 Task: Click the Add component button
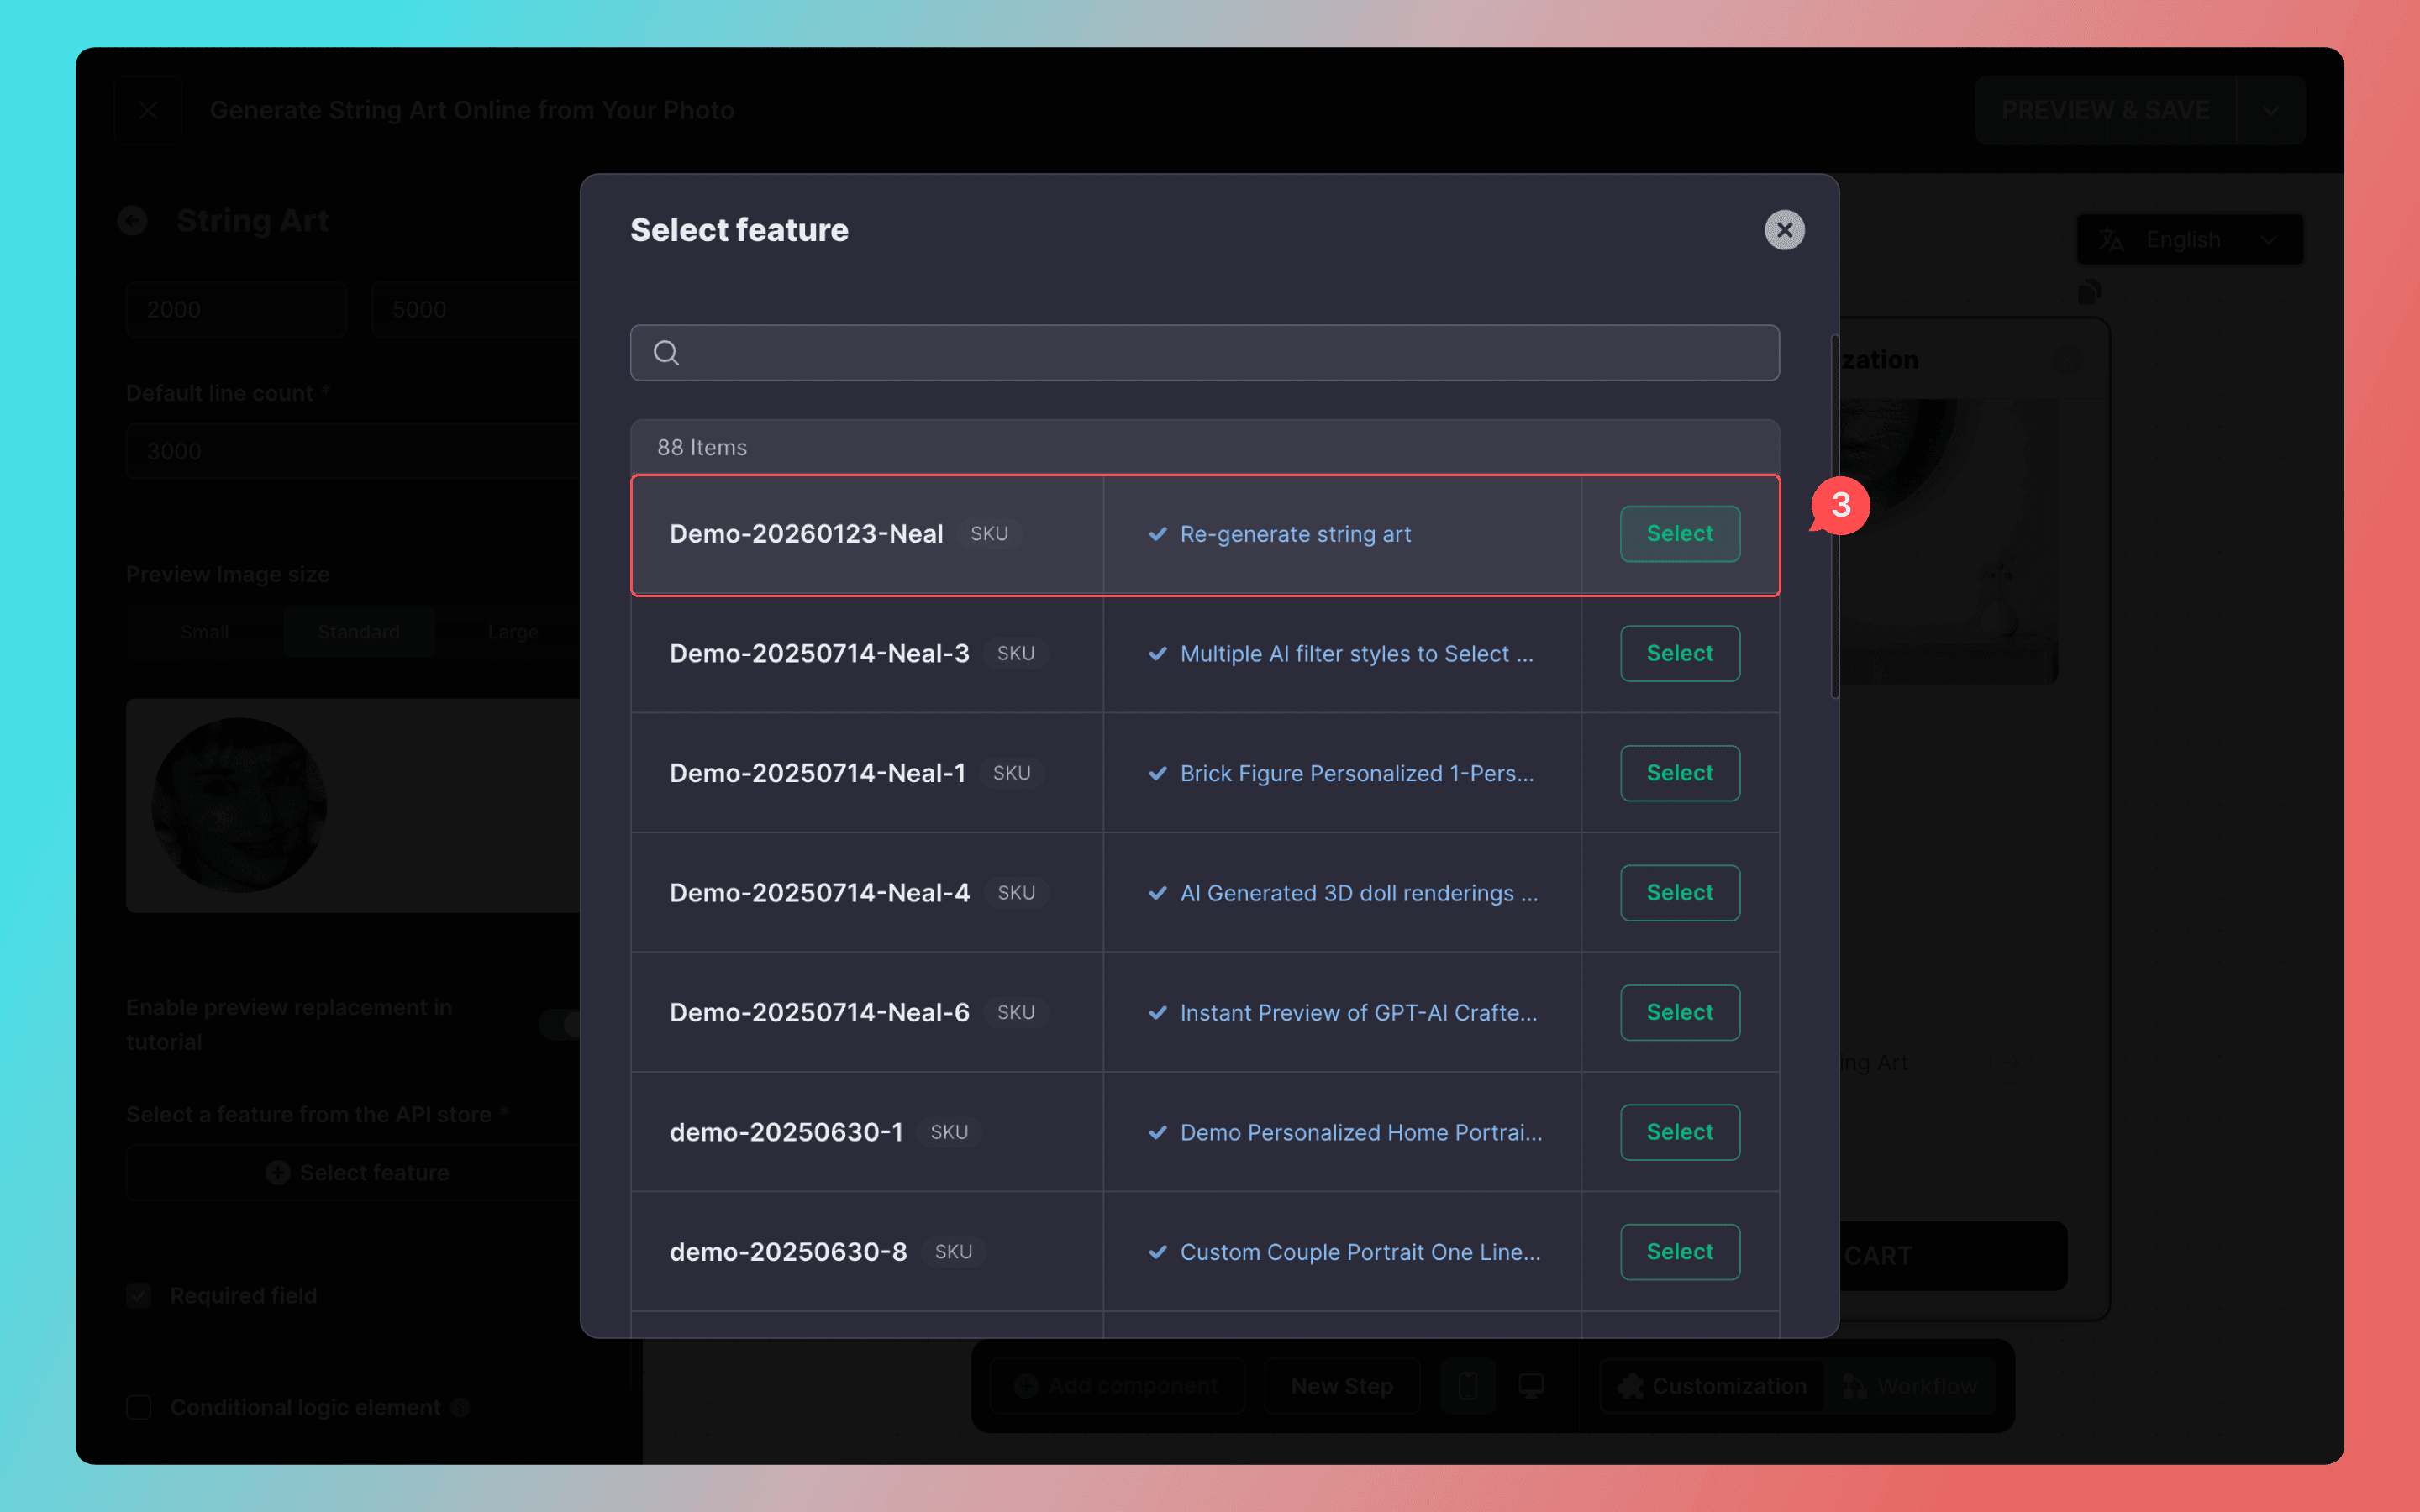point(1117,1386)
